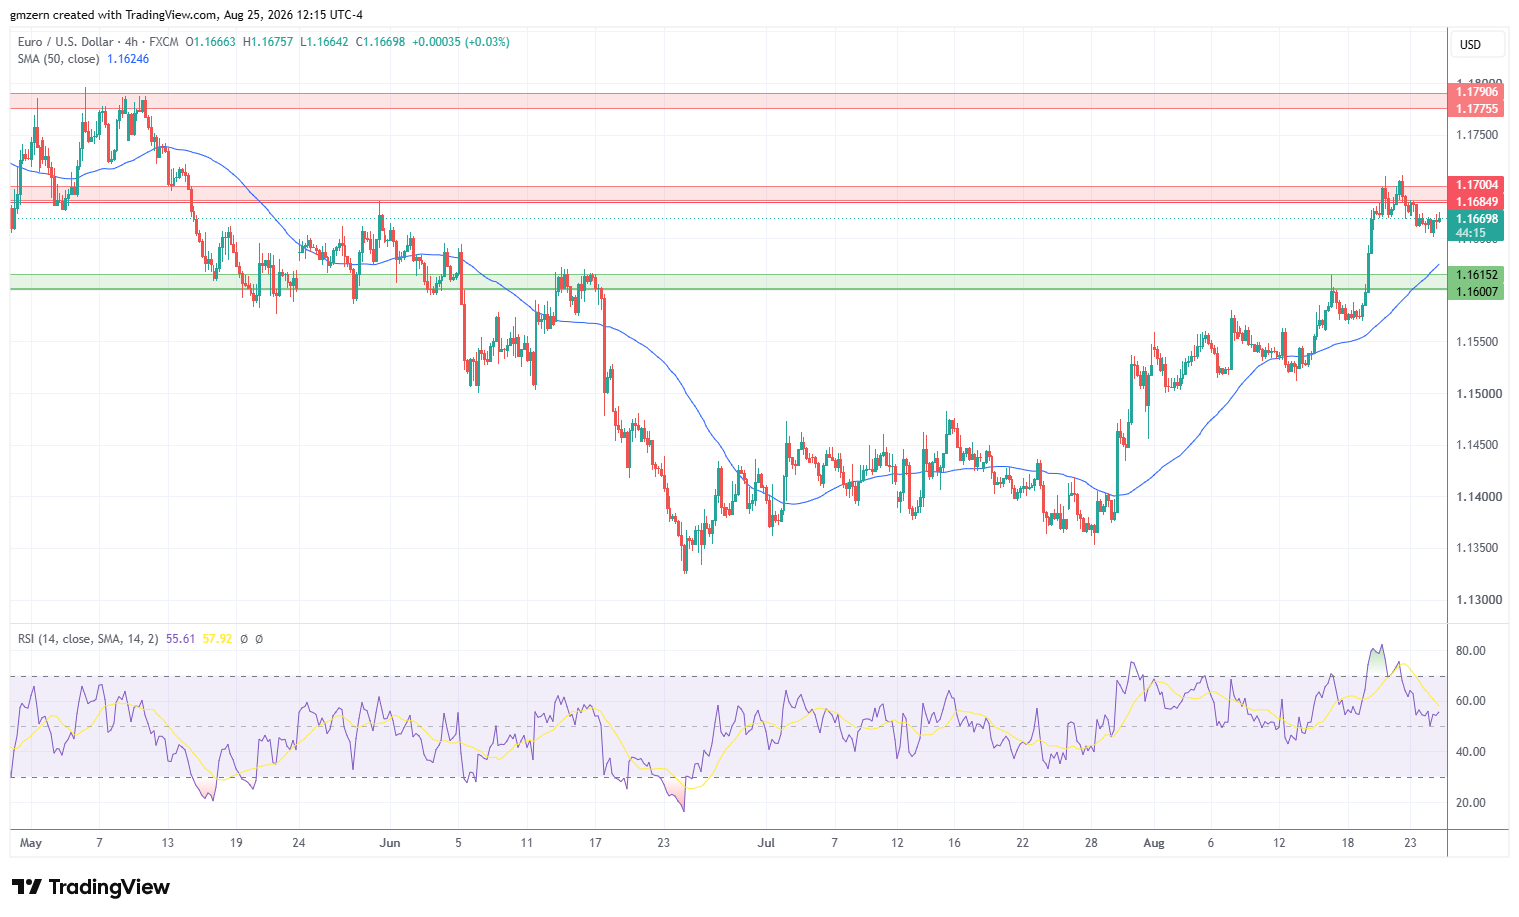
Task: Click the 80.00 RSI scale label
Action: click(1470, 651)
